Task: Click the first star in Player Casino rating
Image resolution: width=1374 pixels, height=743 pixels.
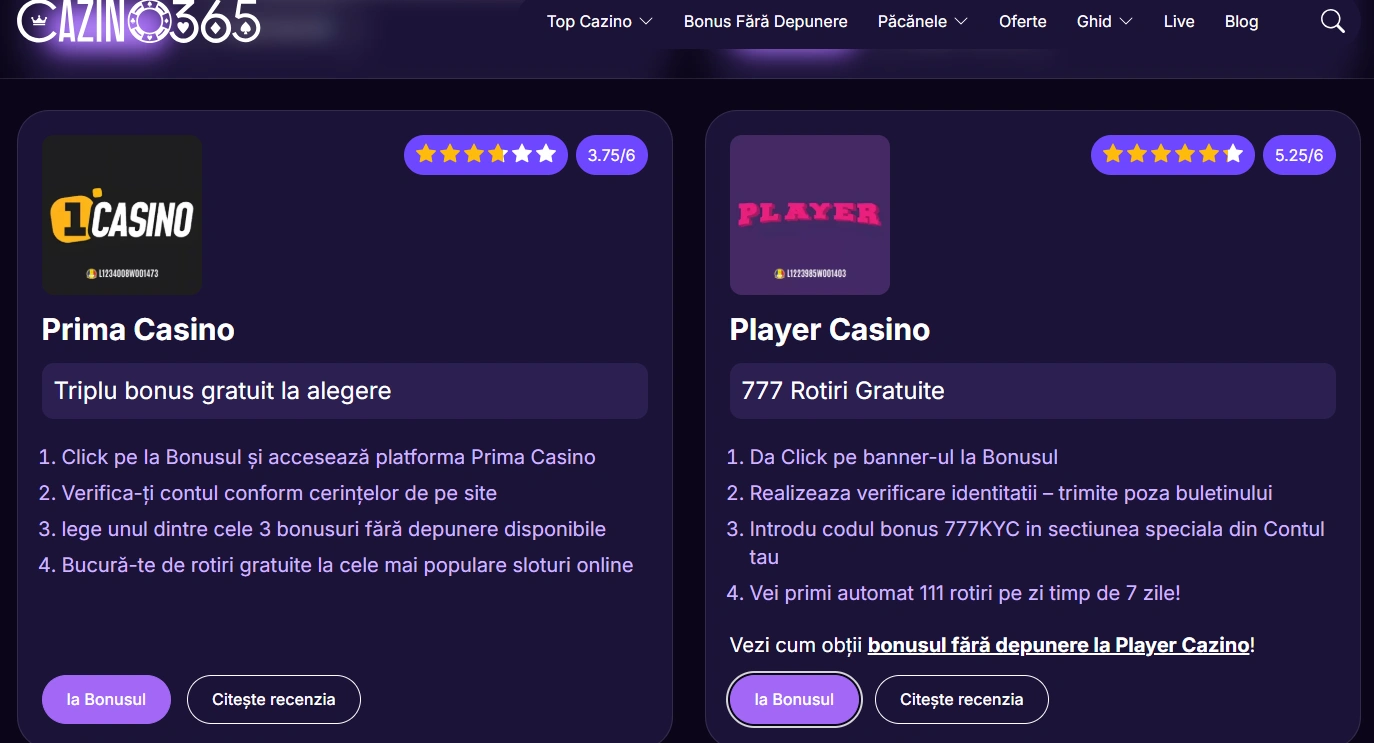Action: (1113, 154)
